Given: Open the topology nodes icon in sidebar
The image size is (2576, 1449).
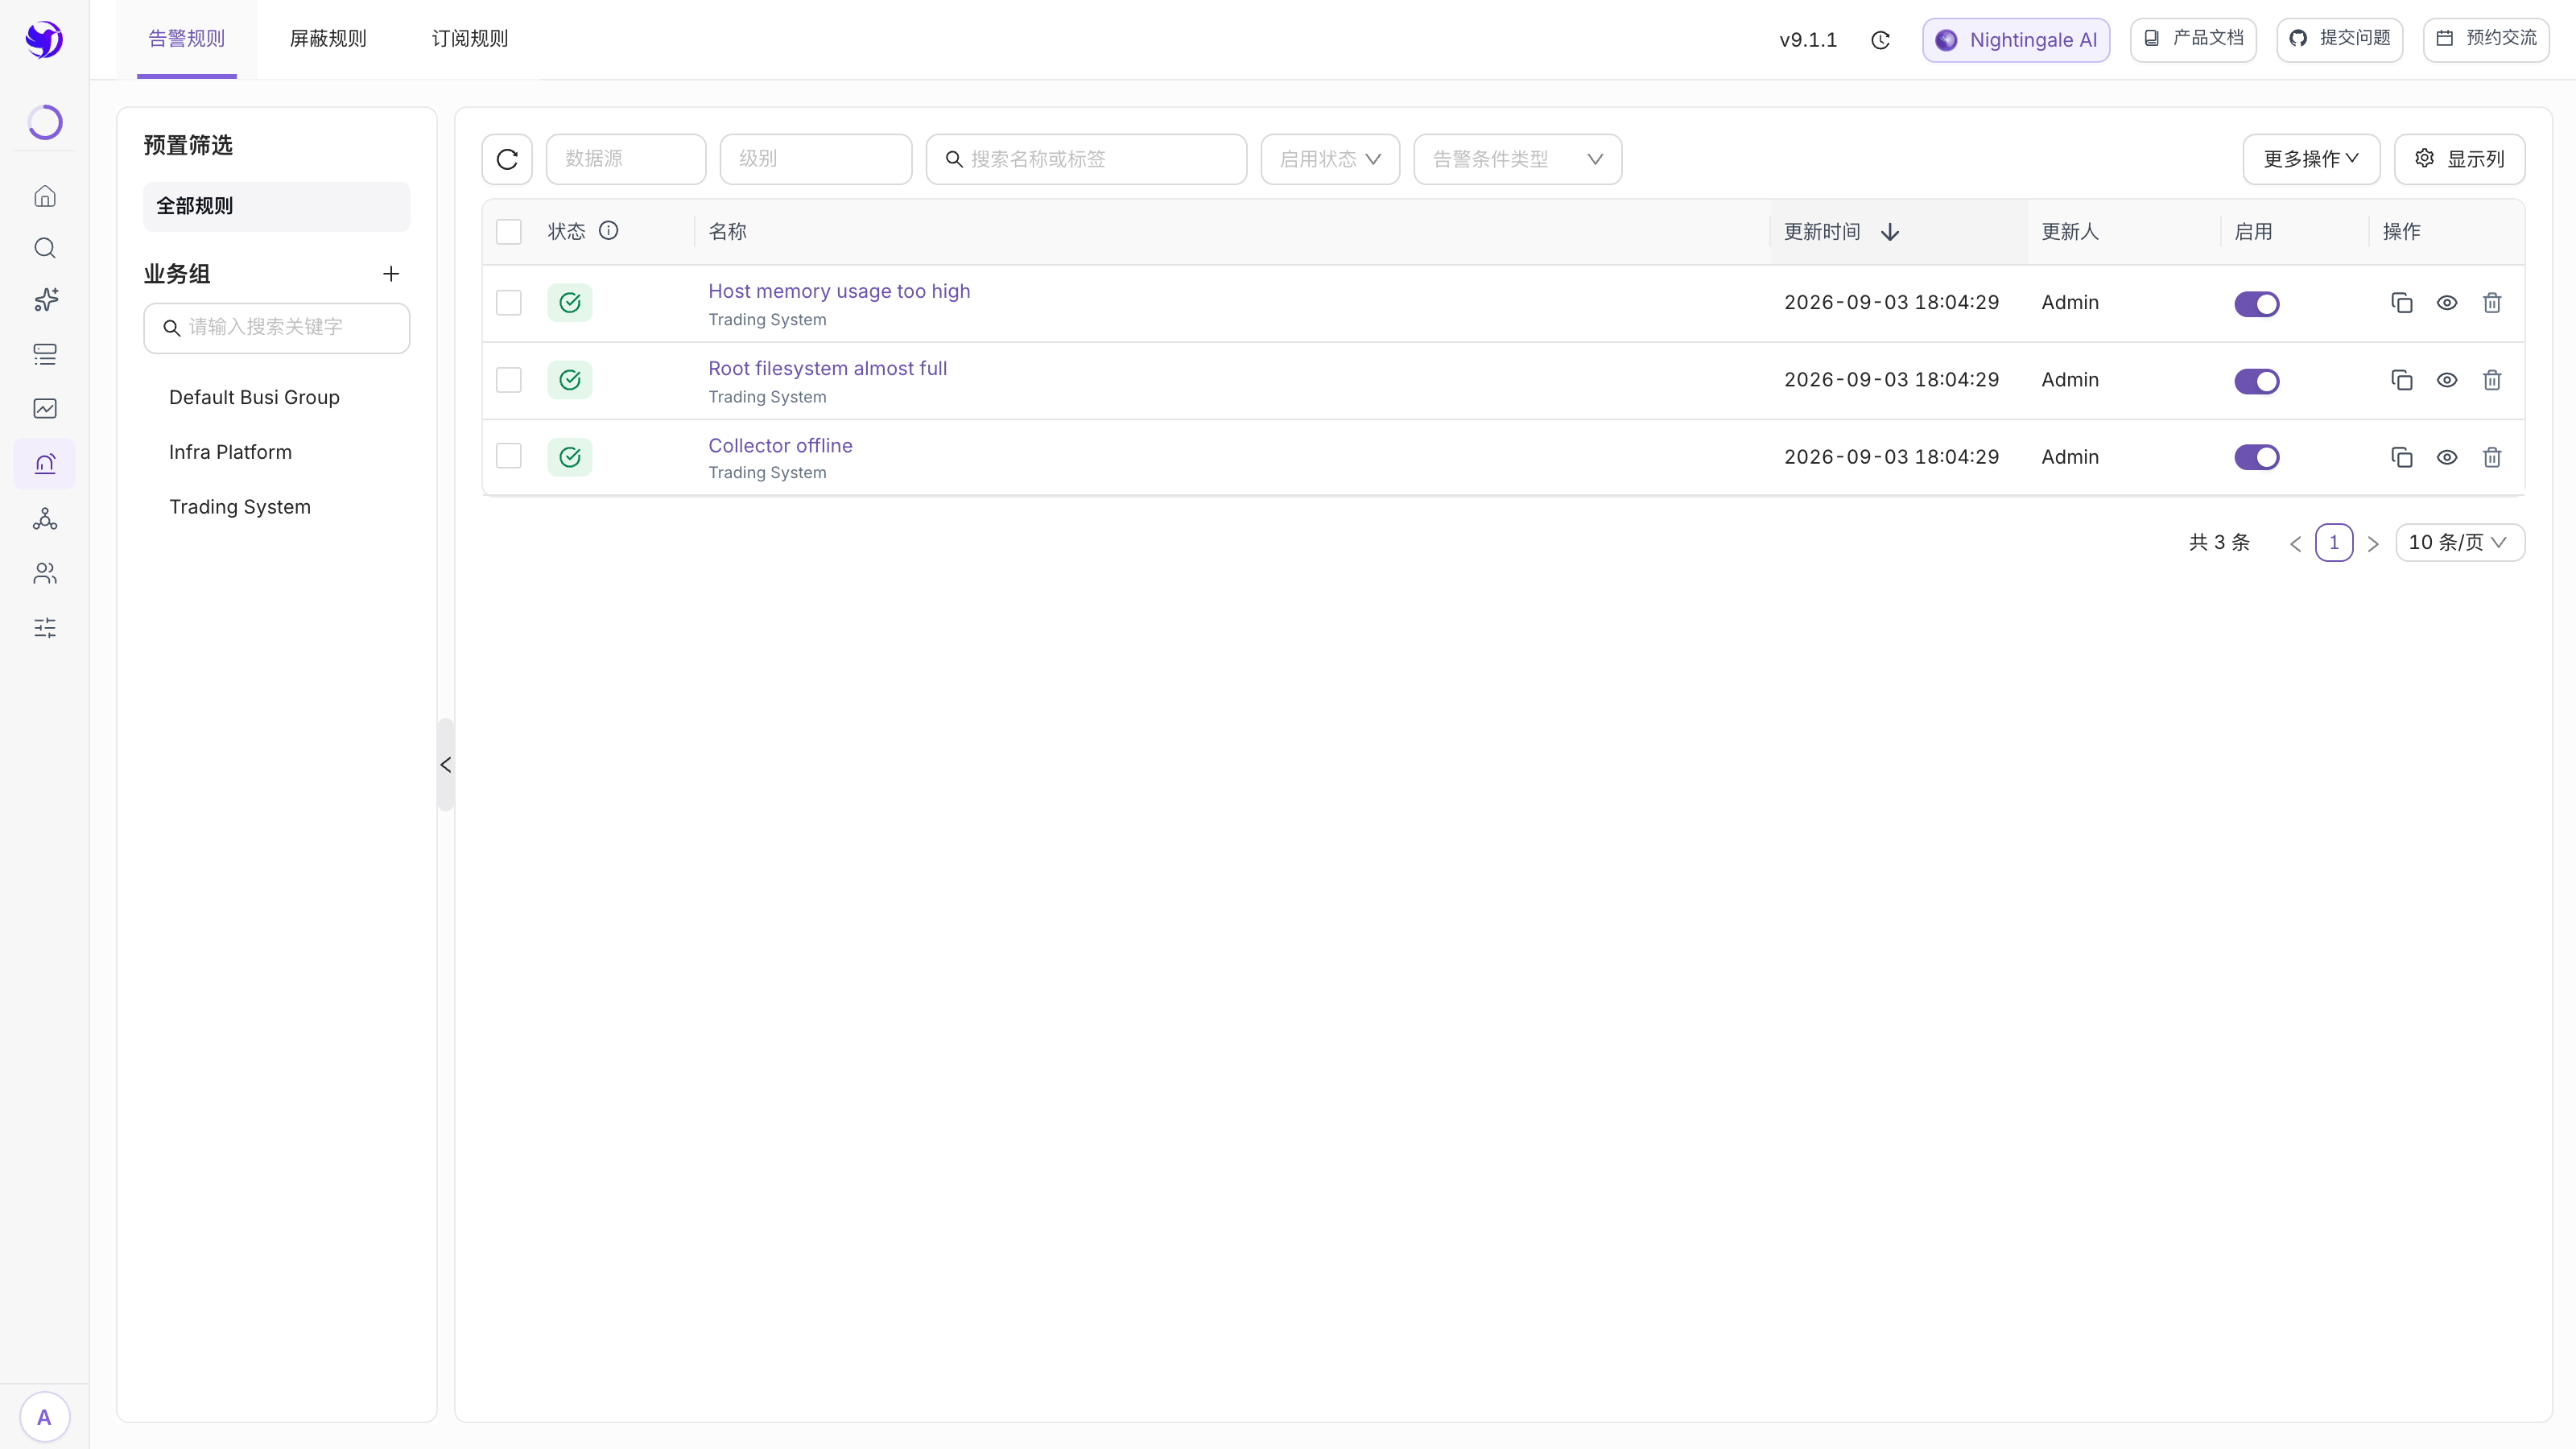Looking at the screenshot, I should [45, 518].
